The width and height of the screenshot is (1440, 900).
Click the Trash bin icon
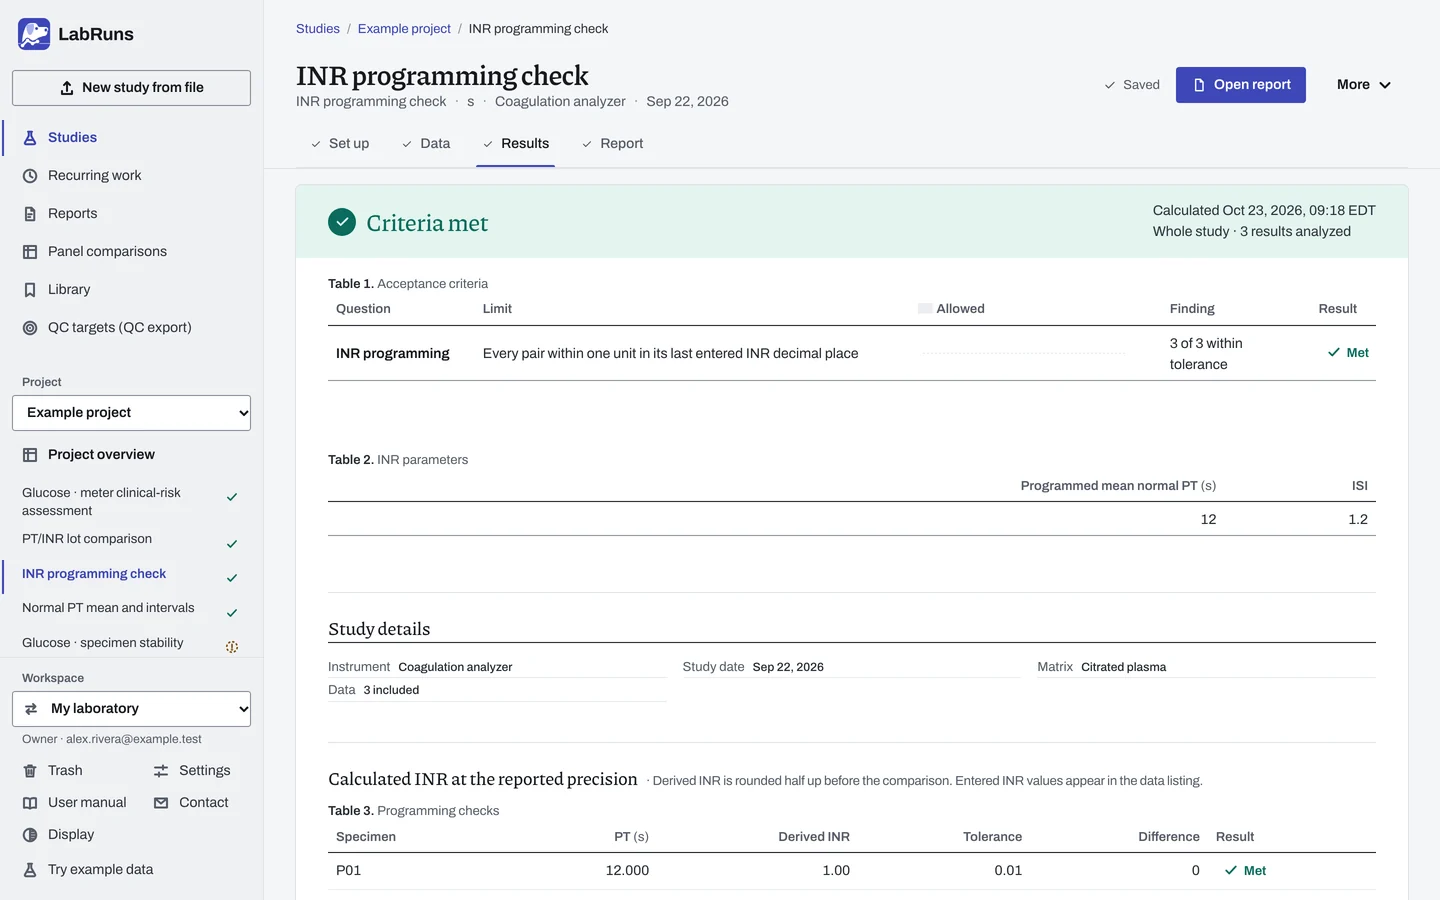coord(30,771)
